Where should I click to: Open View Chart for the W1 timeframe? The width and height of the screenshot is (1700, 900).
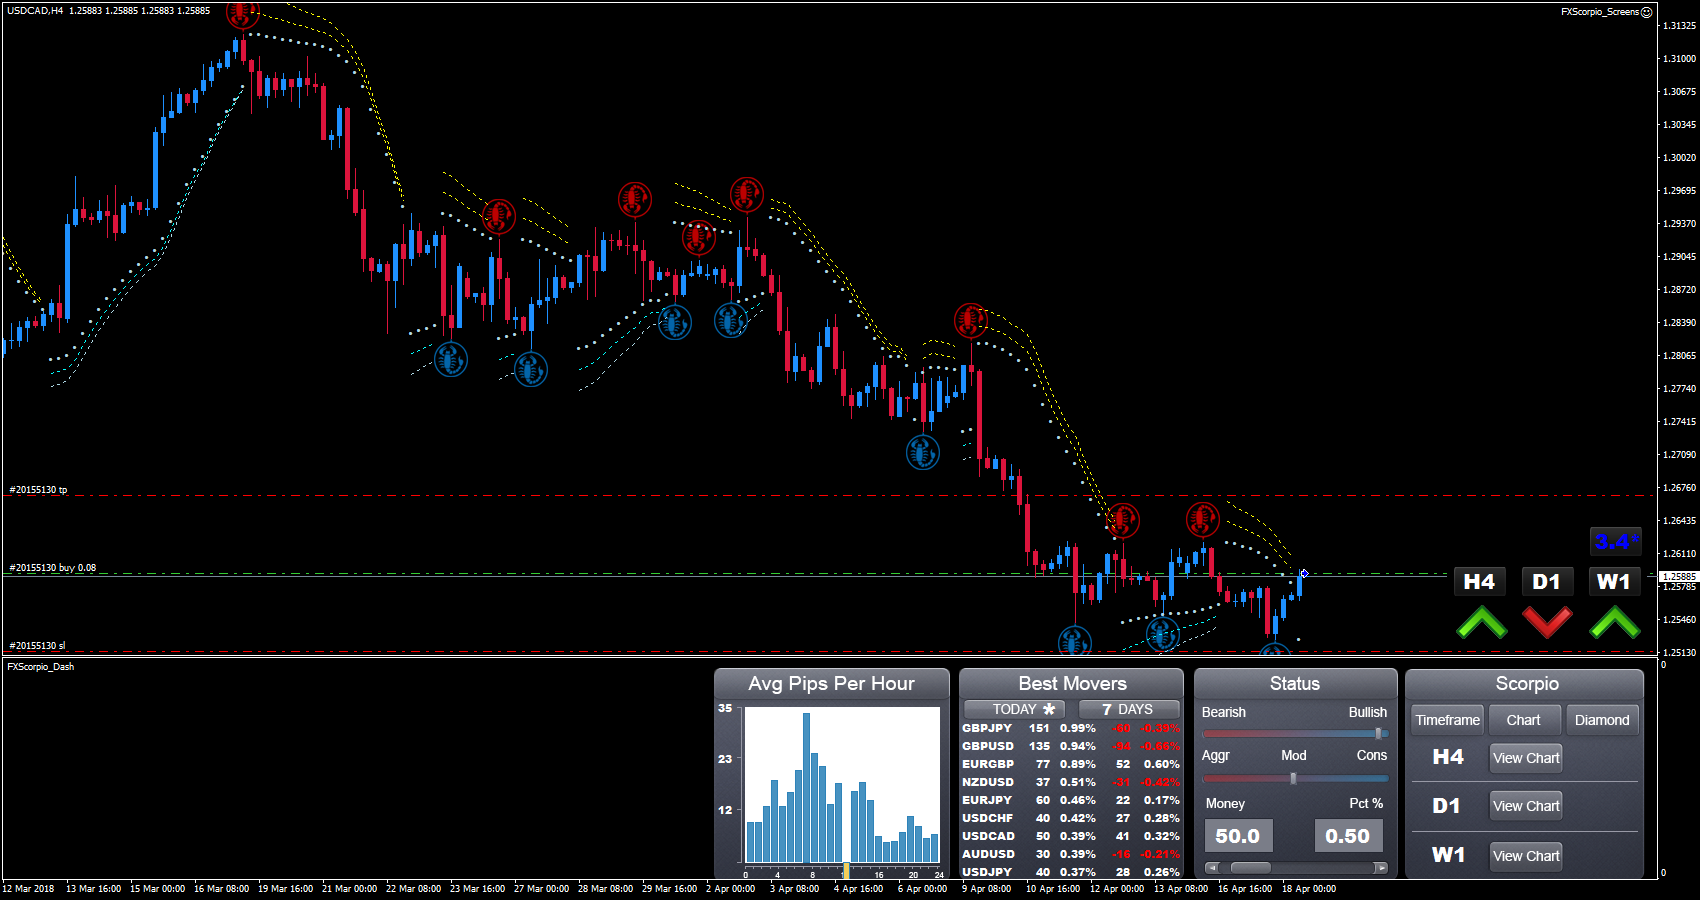tap(1525, 856)
